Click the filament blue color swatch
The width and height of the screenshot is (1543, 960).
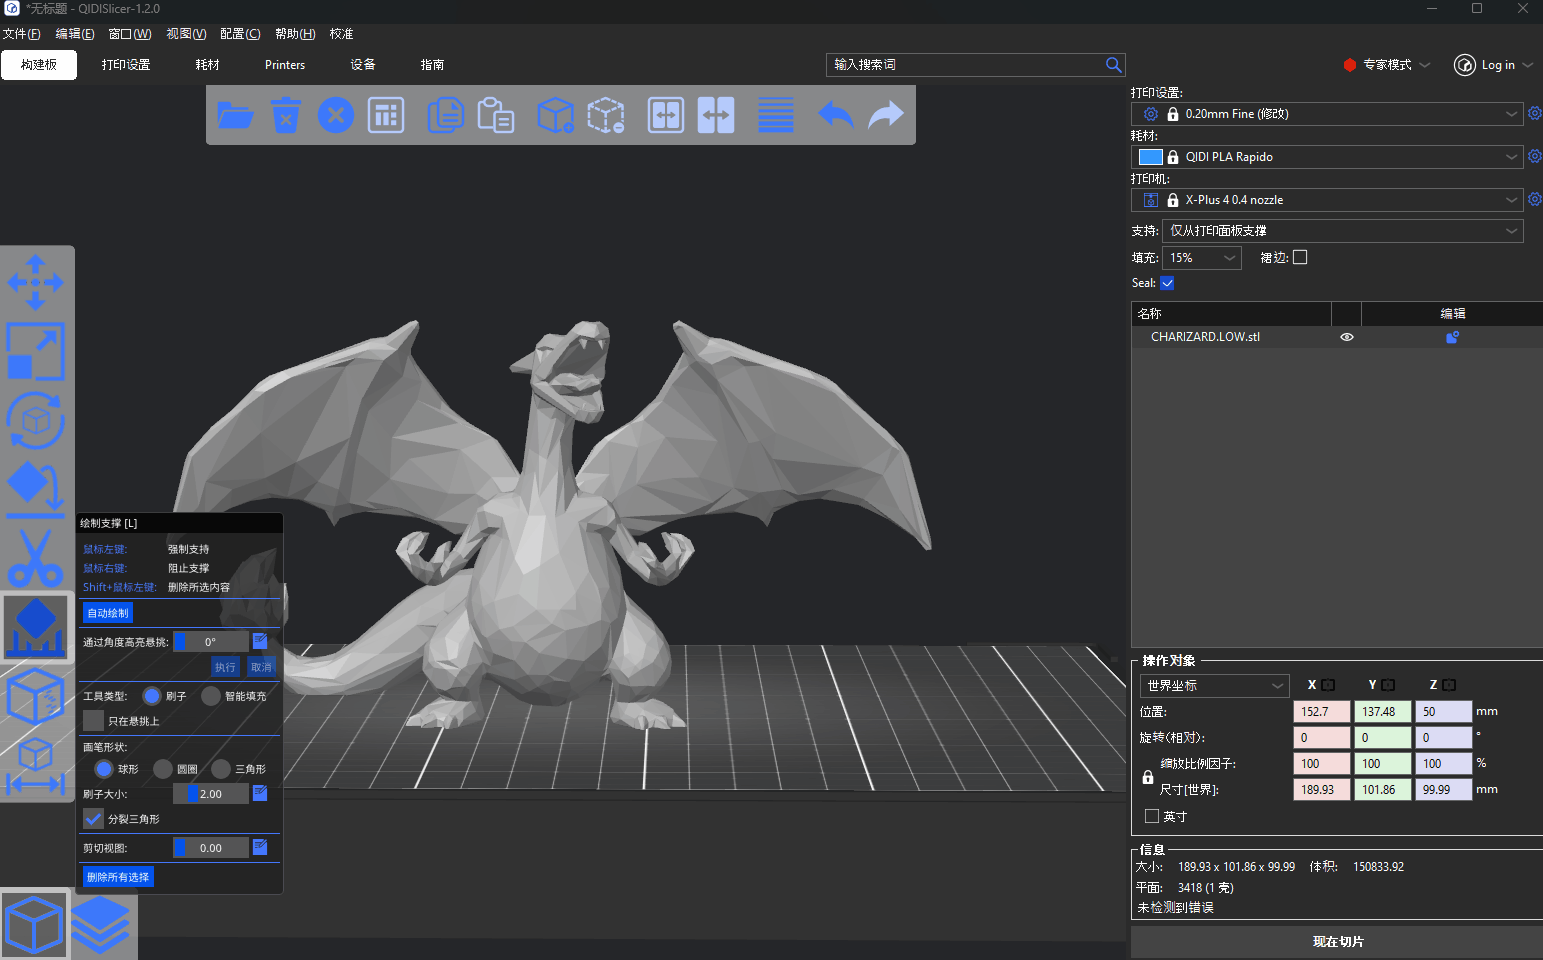point(1151,157)
